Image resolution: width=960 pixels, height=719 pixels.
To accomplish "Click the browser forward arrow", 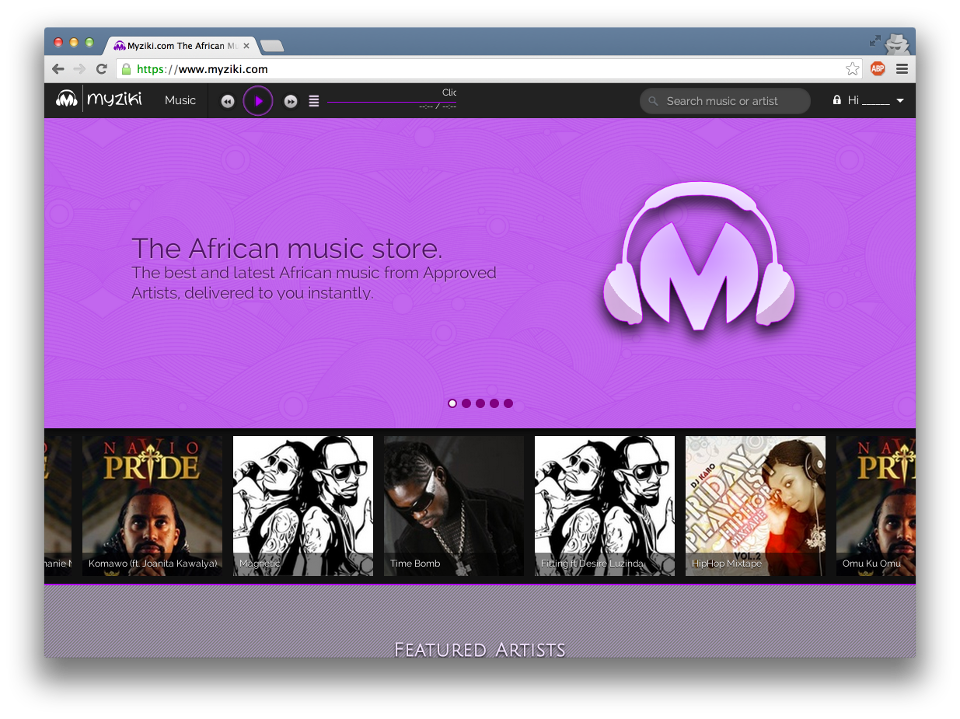I will (80, 69).
